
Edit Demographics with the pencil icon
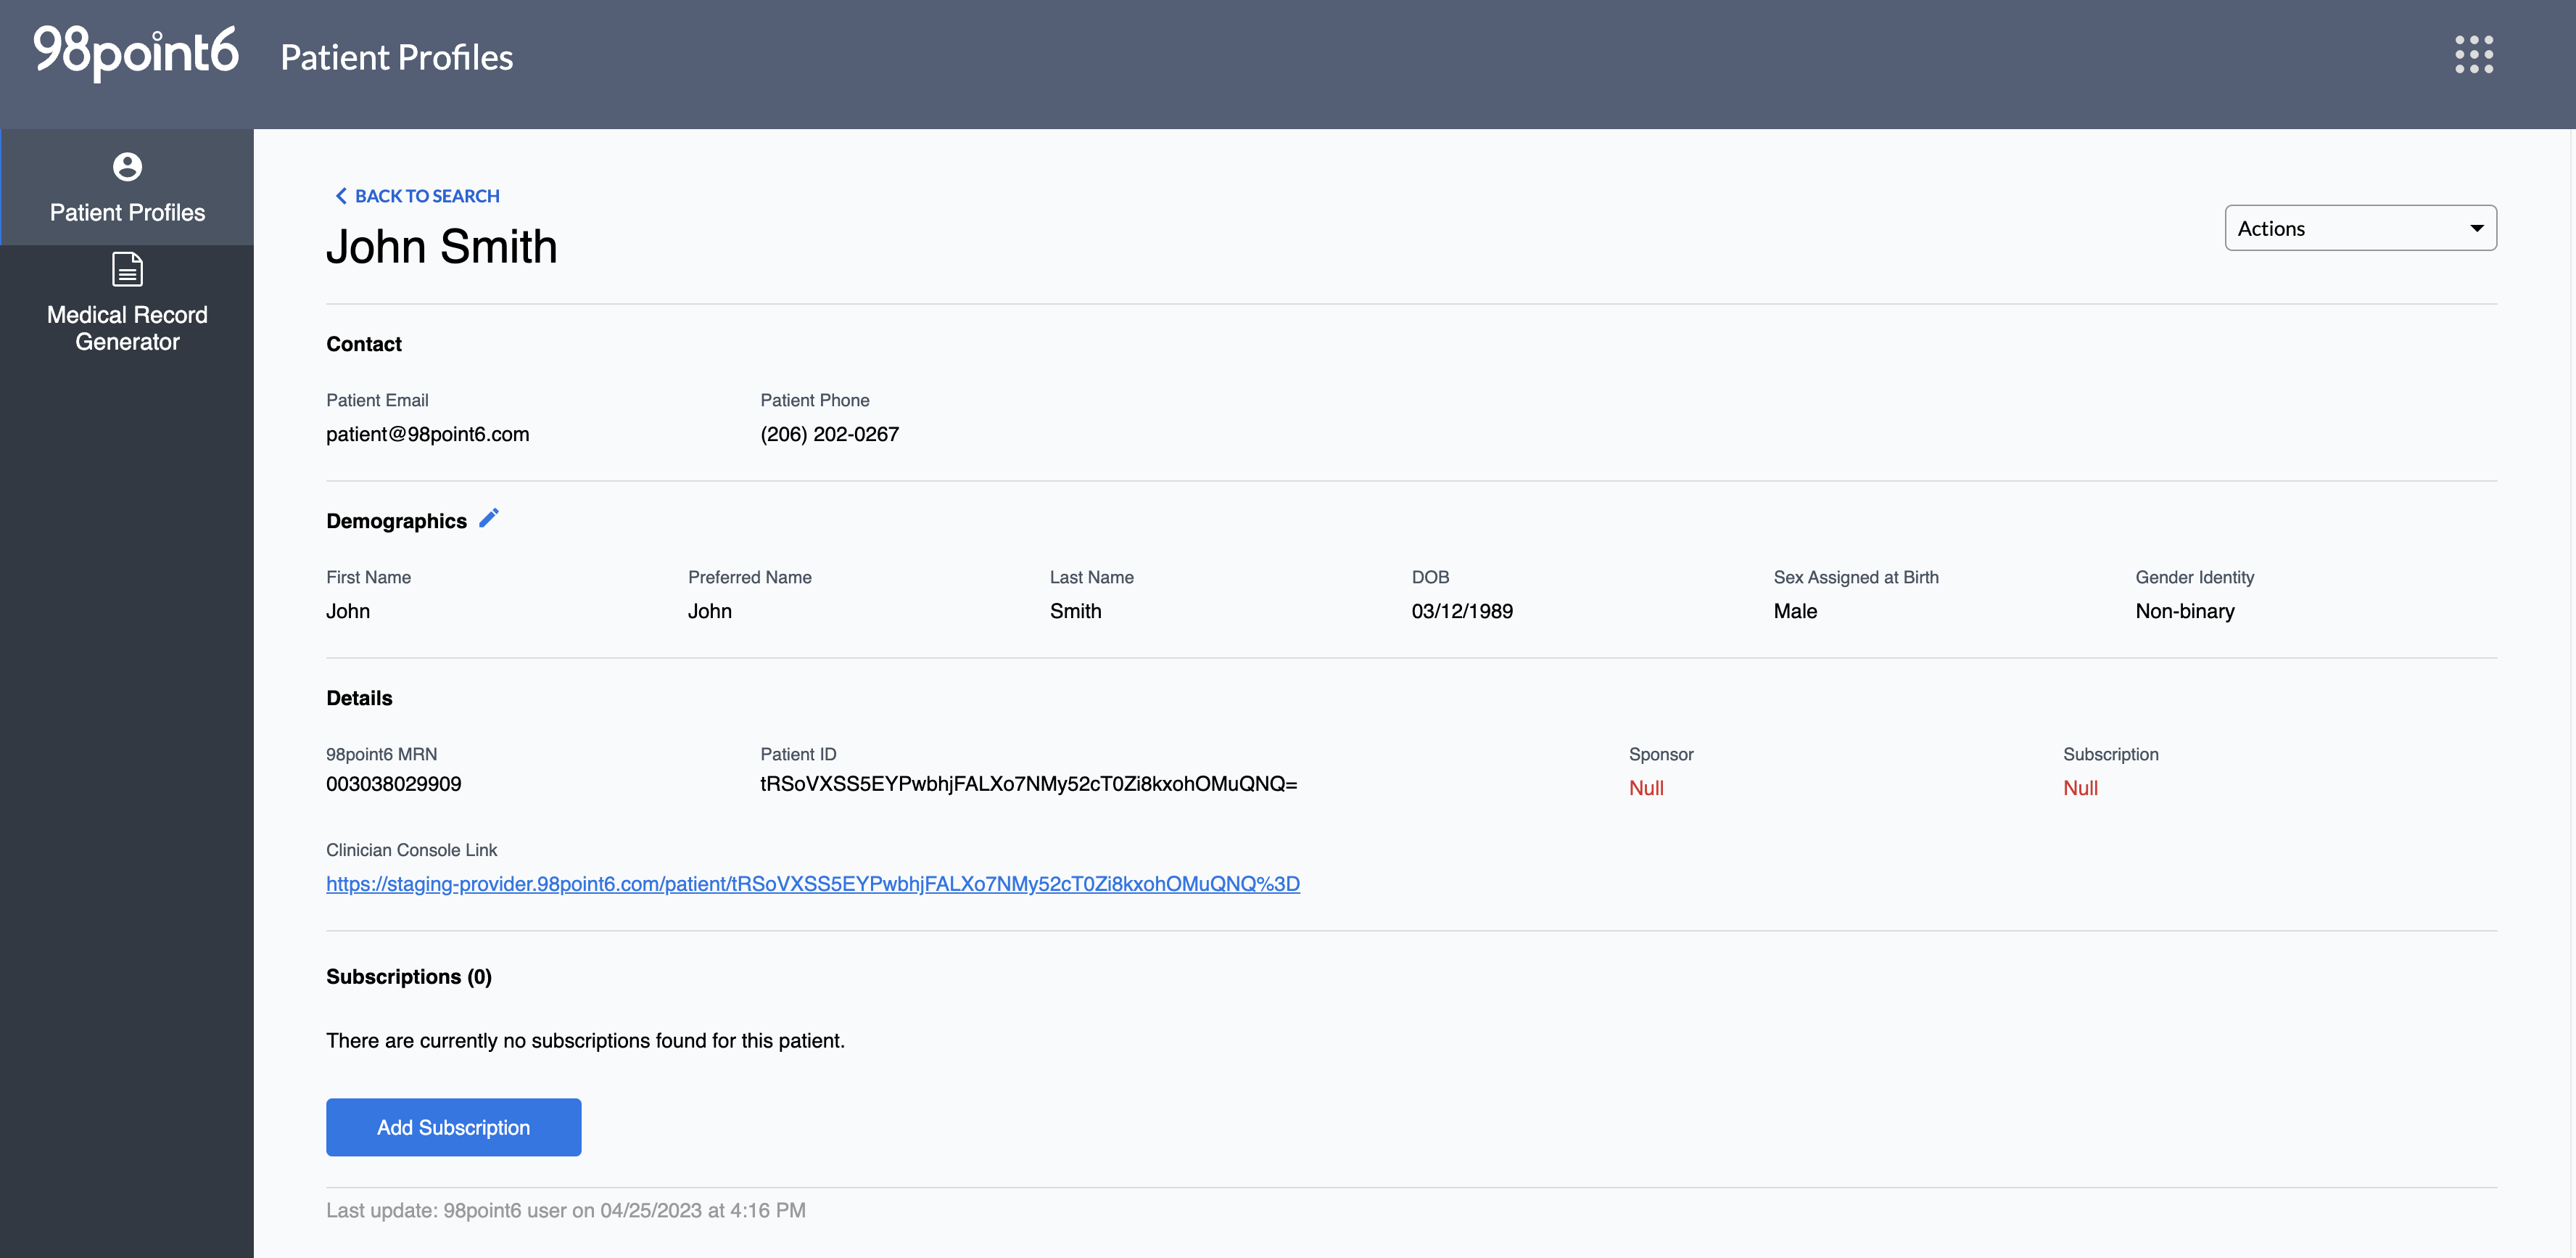coord(488,518)
